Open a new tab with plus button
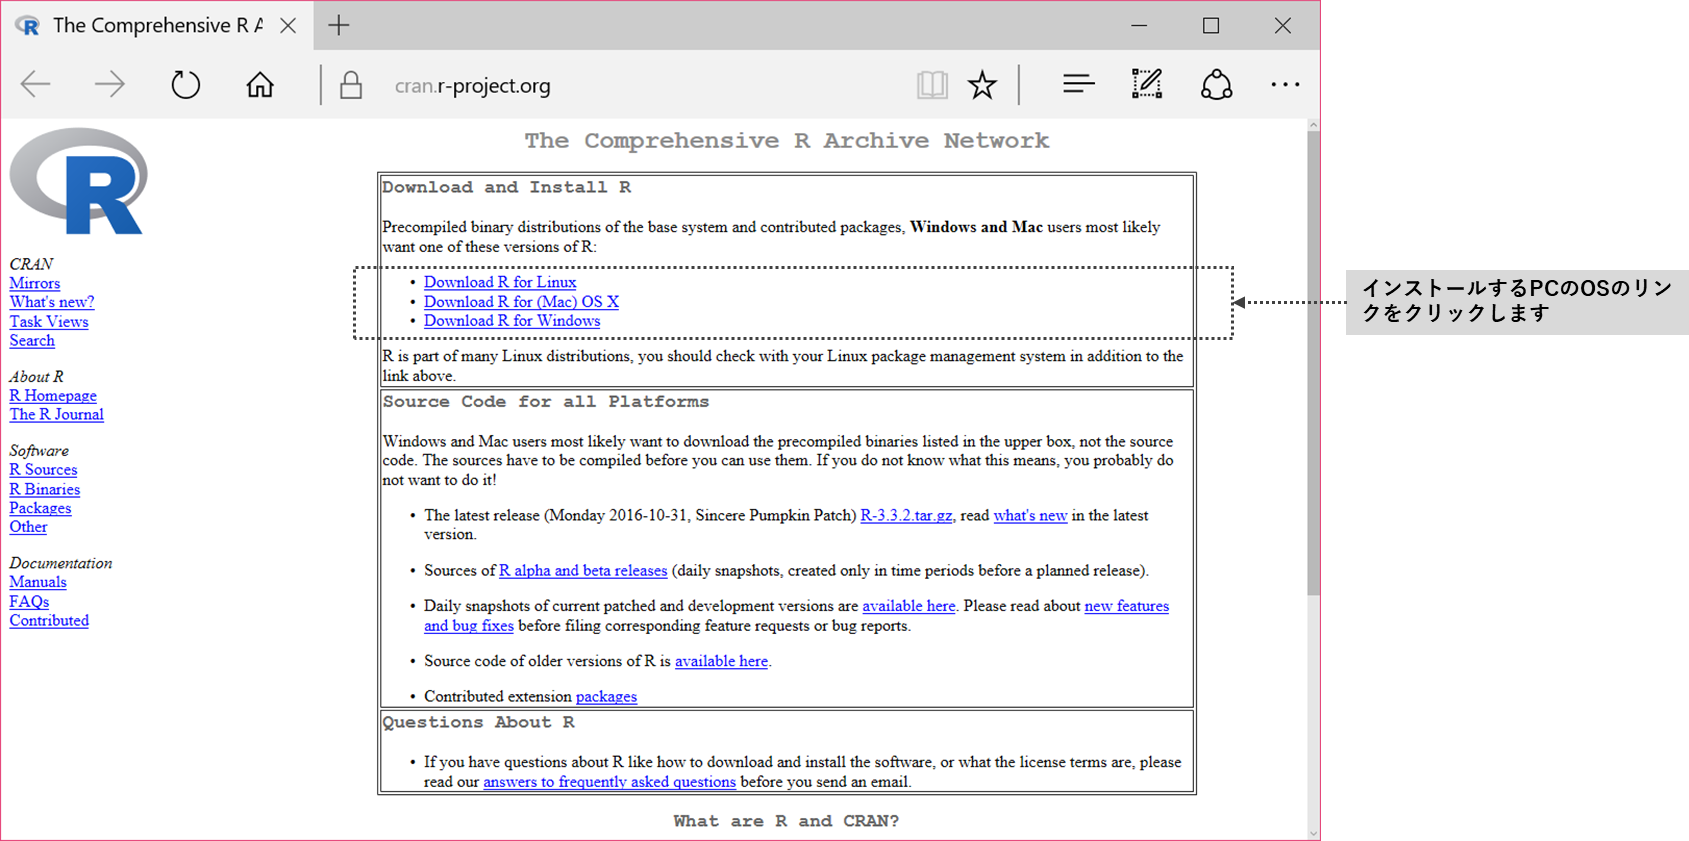1689x841 pixels. [339, 26]
